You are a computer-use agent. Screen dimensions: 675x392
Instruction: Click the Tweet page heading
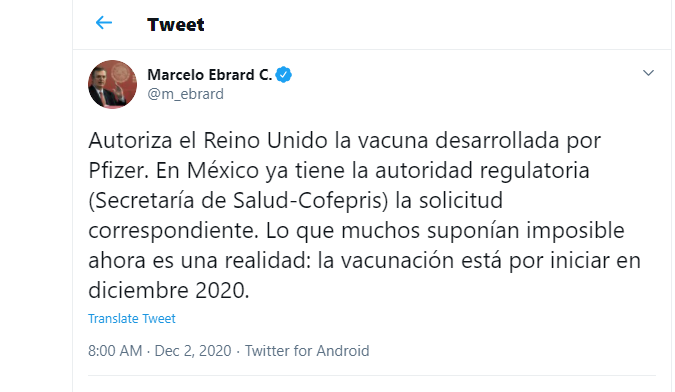176,25
